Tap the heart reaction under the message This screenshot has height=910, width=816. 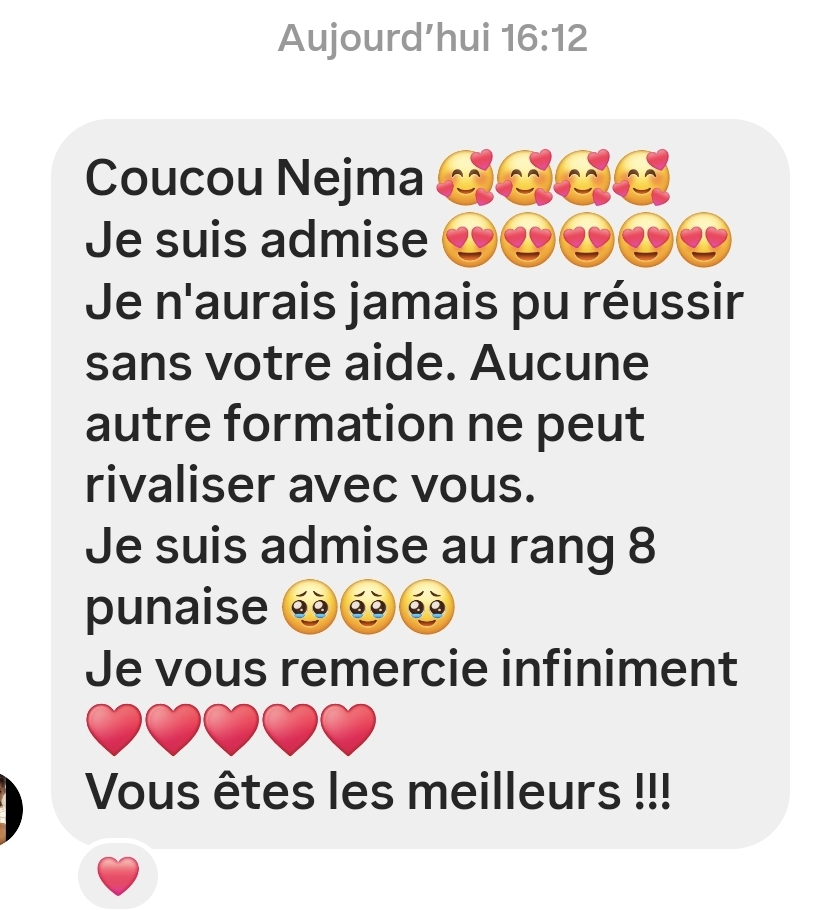pos(118,875)
